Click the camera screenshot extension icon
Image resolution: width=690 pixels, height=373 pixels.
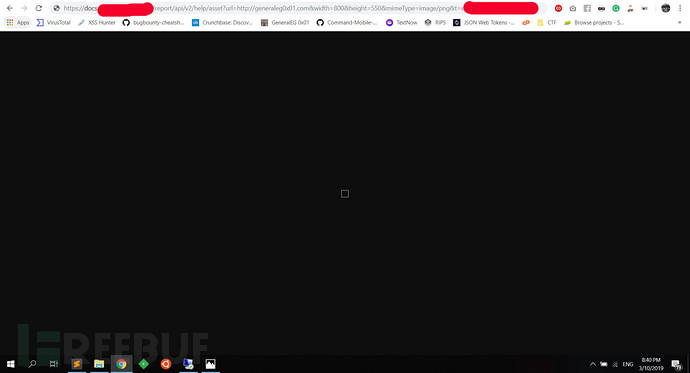[x=573, y=8]
